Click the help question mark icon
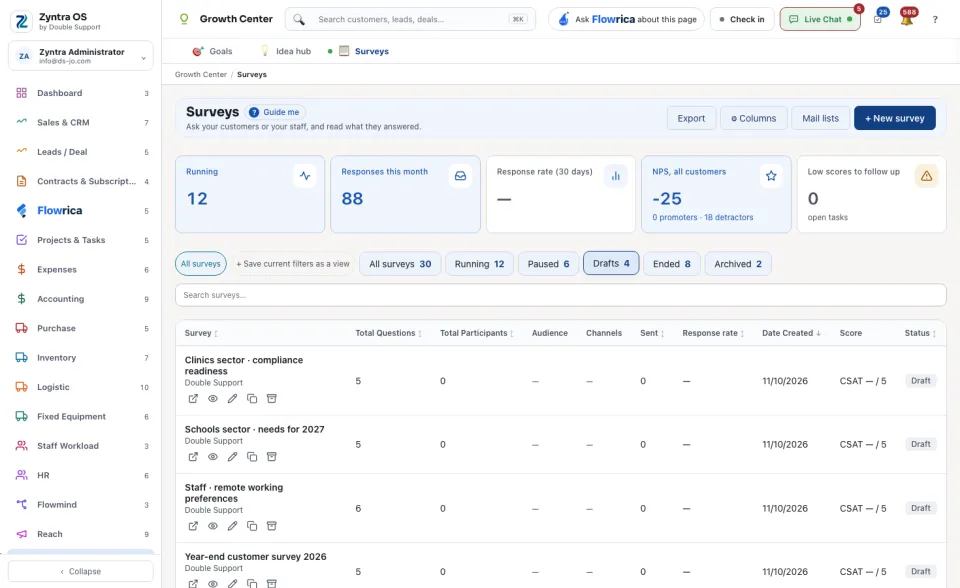960x588 pixels. (x=935, y=20)
